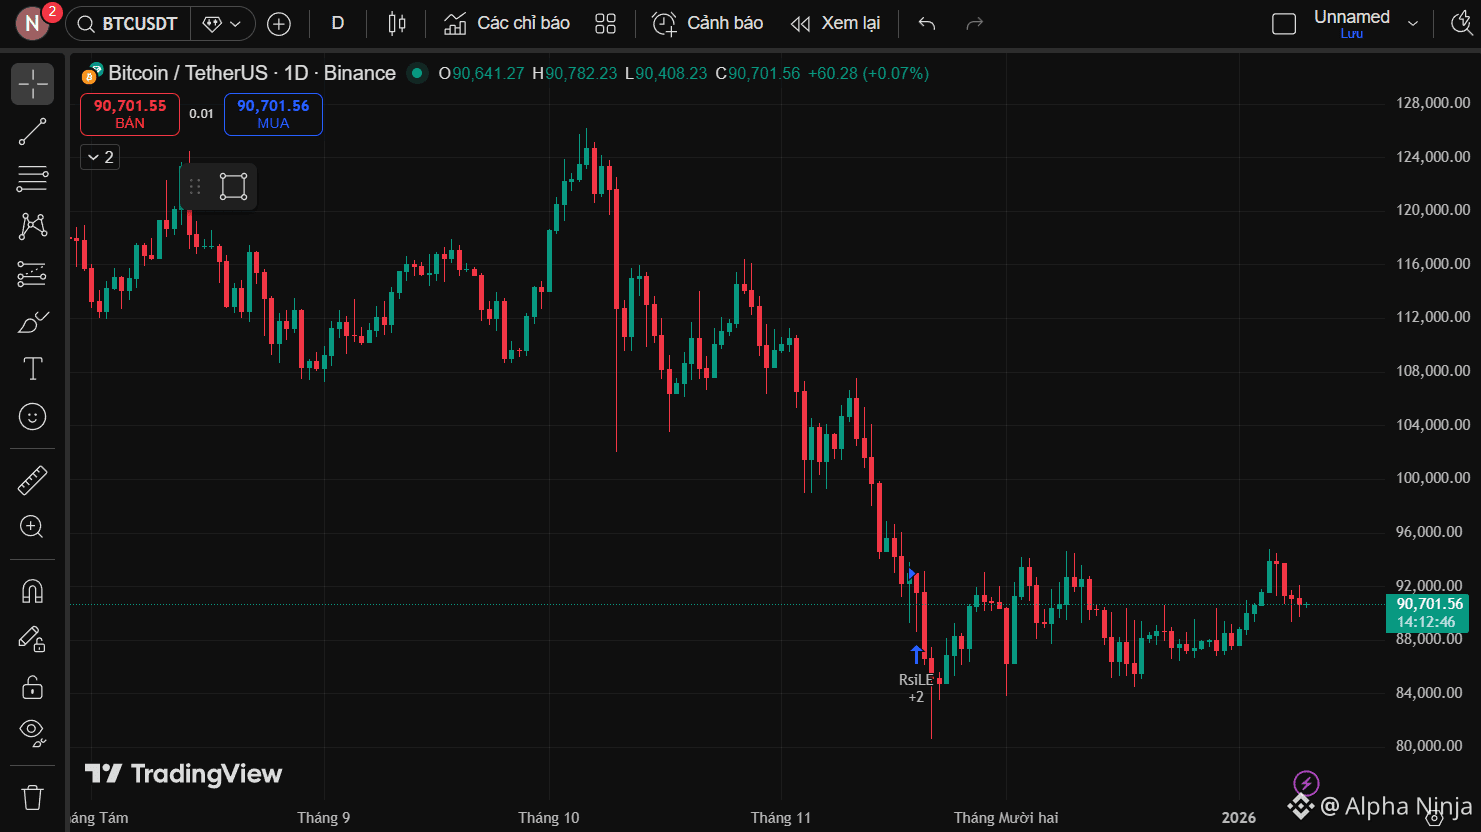Select the Text annotation tool
This screenshot has width=1481, height=832.
pos(32,369)
